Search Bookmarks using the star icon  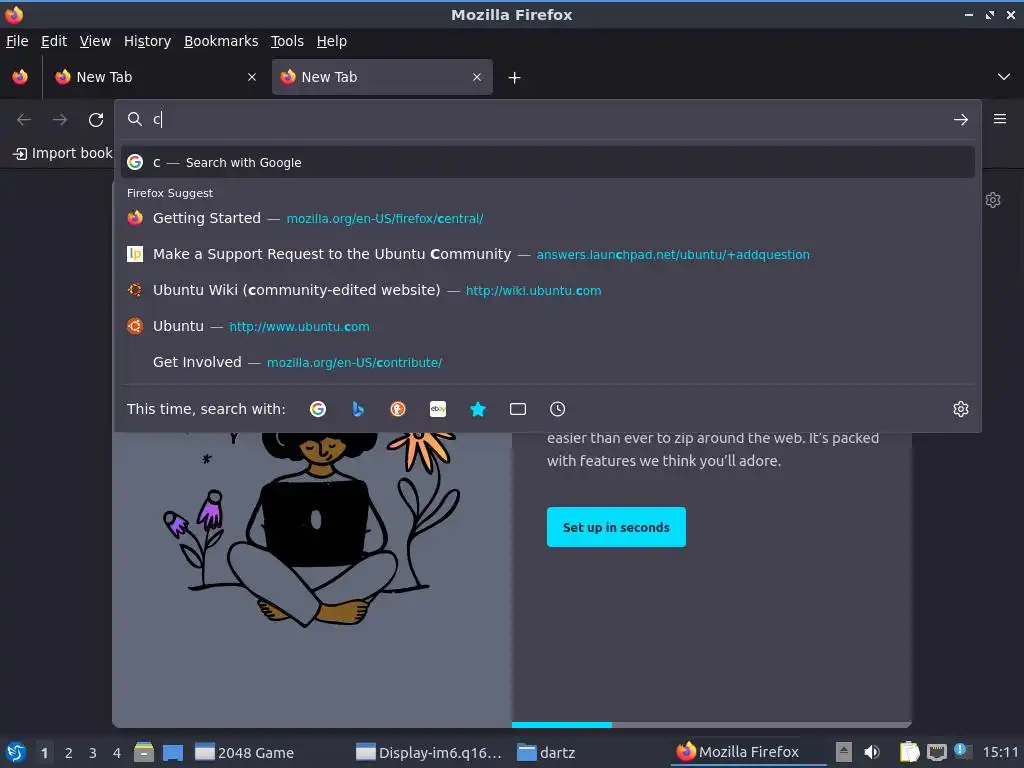coord(478,409)
